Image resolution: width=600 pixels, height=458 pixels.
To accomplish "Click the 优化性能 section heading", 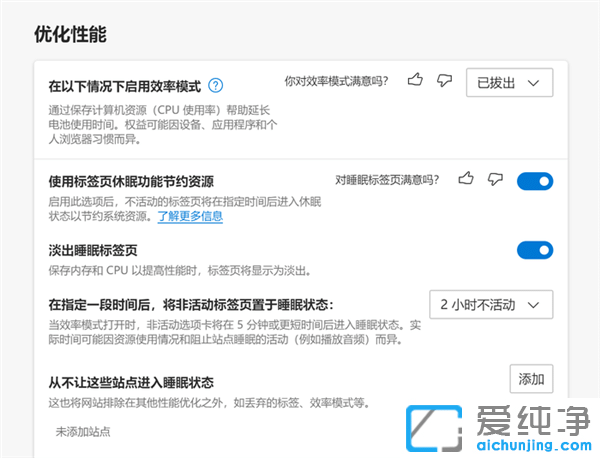I will click(70, 34).
